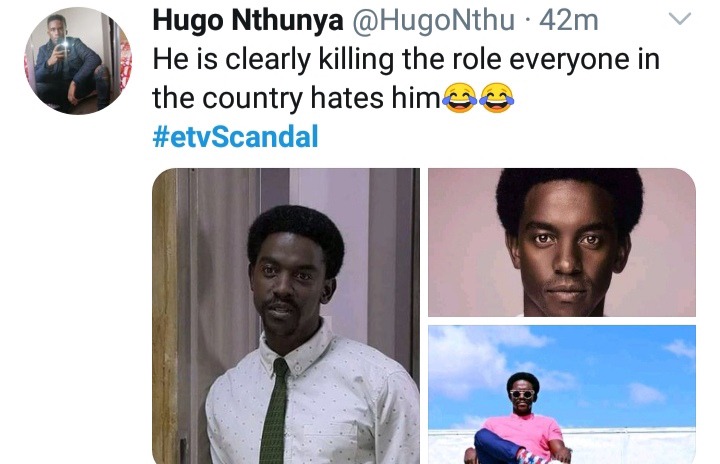Click the dot separator before 42m

click(x=527, y=22)
